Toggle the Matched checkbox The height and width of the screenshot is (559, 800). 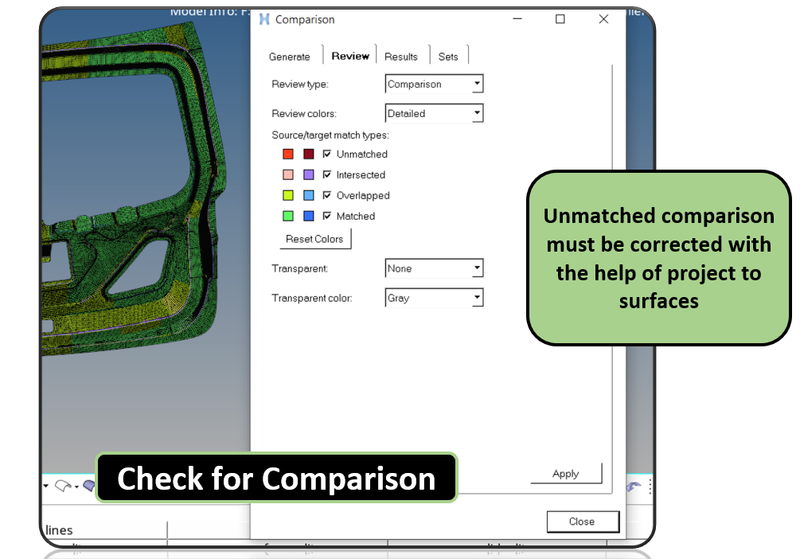327,216
